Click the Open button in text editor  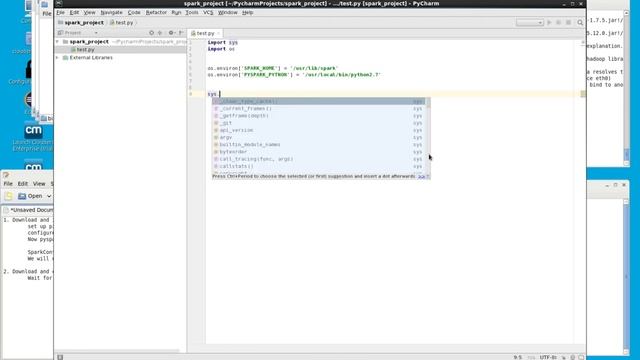click(30, 196)
